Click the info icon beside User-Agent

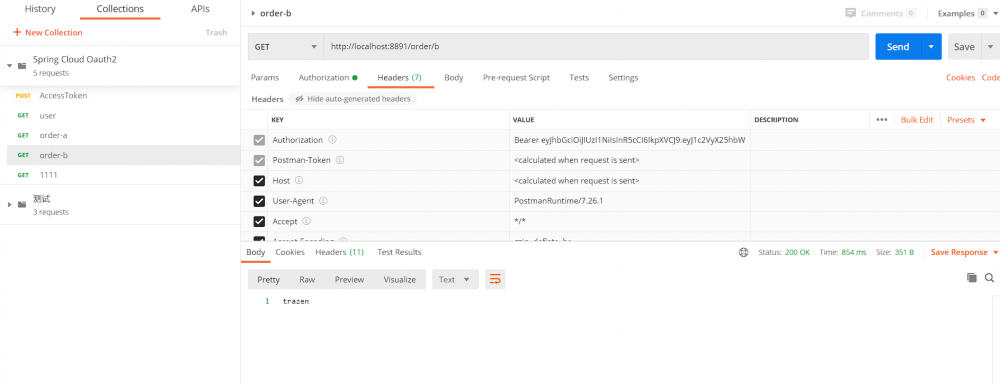(x=323, y=201)
